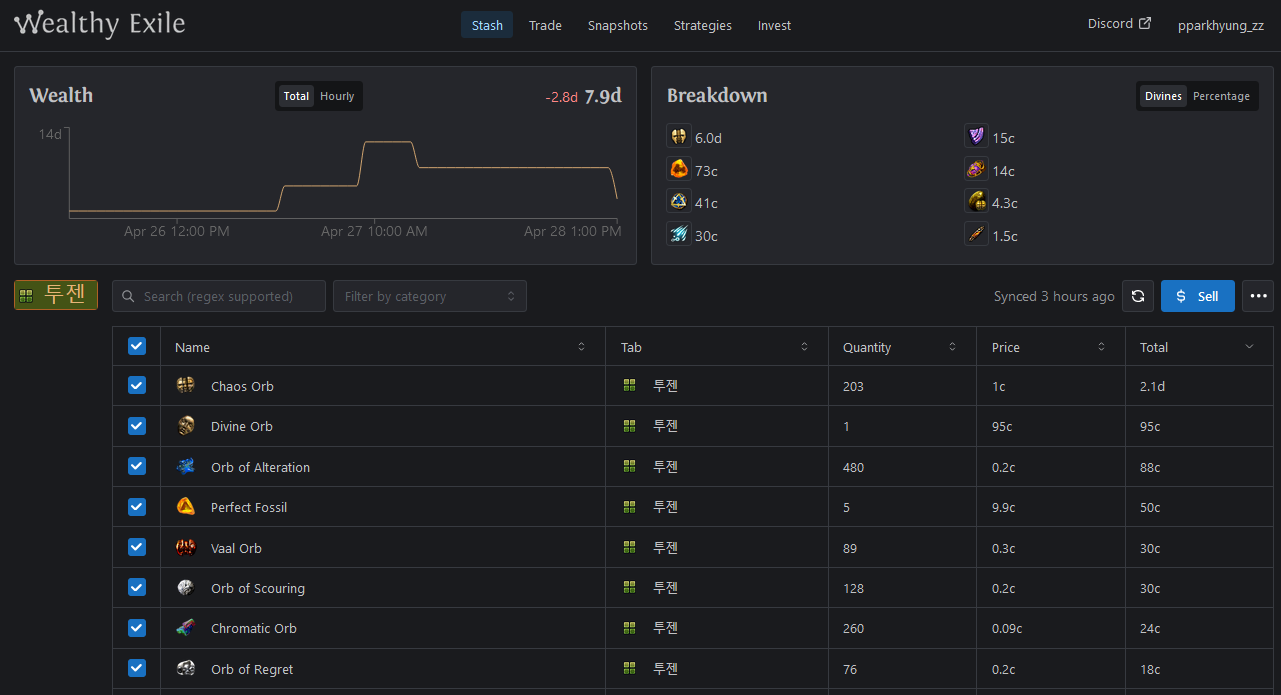1281x695 pixels.
Task: Click the Wealth line chart
Action: [x=343, y=173]
